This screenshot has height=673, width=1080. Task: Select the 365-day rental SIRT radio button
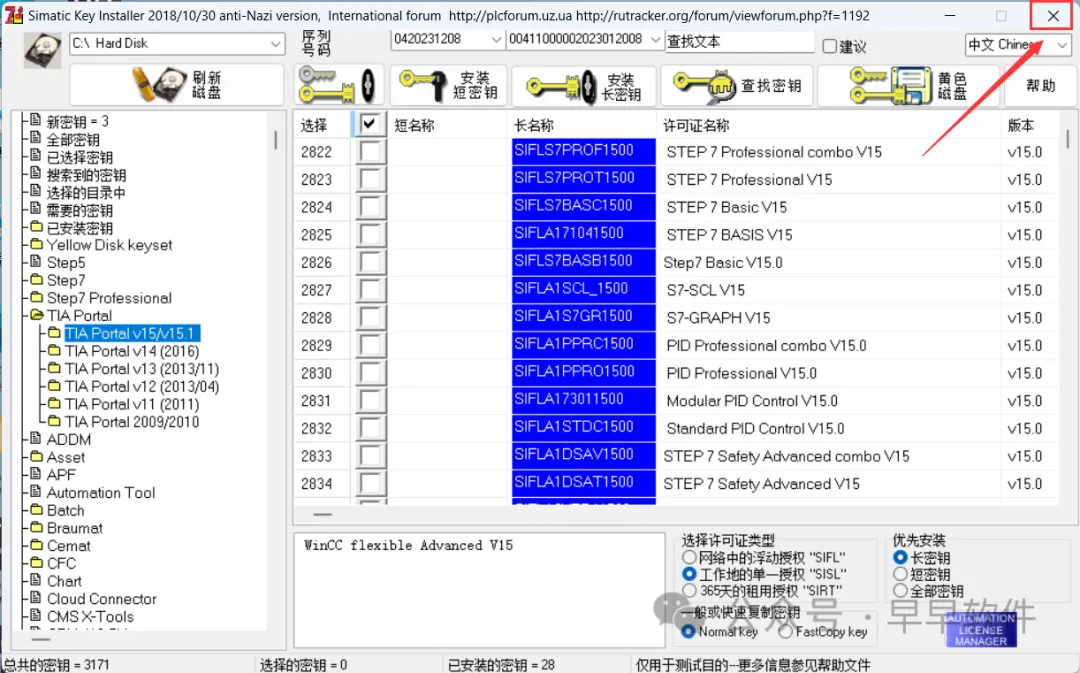click(x=689, y=590)
